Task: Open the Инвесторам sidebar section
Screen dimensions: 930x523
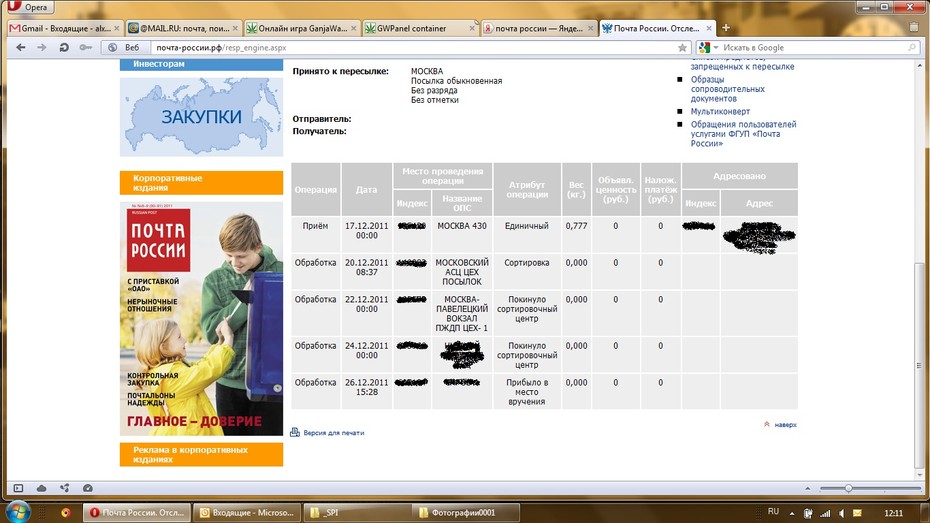Action: tap(201, 64)
